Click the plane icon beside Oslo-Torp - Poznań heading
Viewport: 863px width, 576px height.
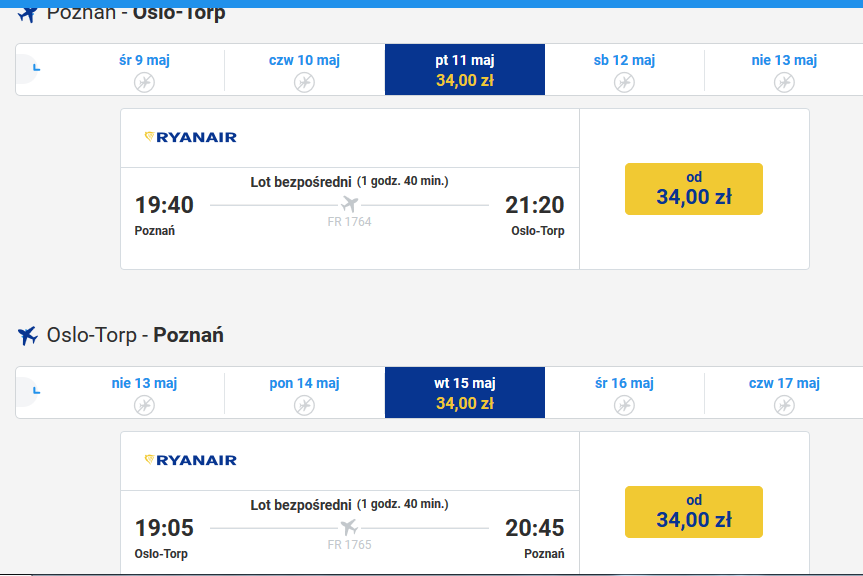pyautogui.click(x=28, y=335)
